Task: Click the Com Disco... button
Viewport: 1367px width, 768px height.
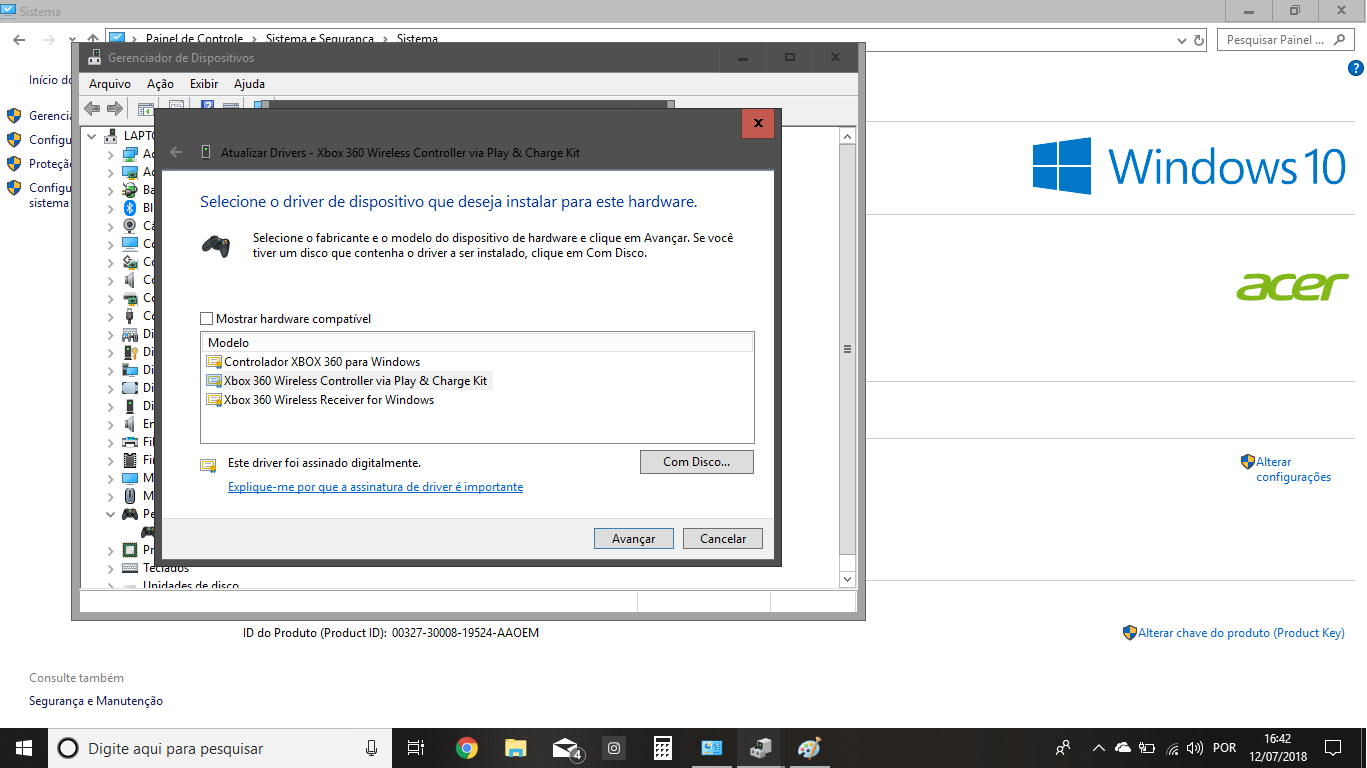Action: pos(696,462)
